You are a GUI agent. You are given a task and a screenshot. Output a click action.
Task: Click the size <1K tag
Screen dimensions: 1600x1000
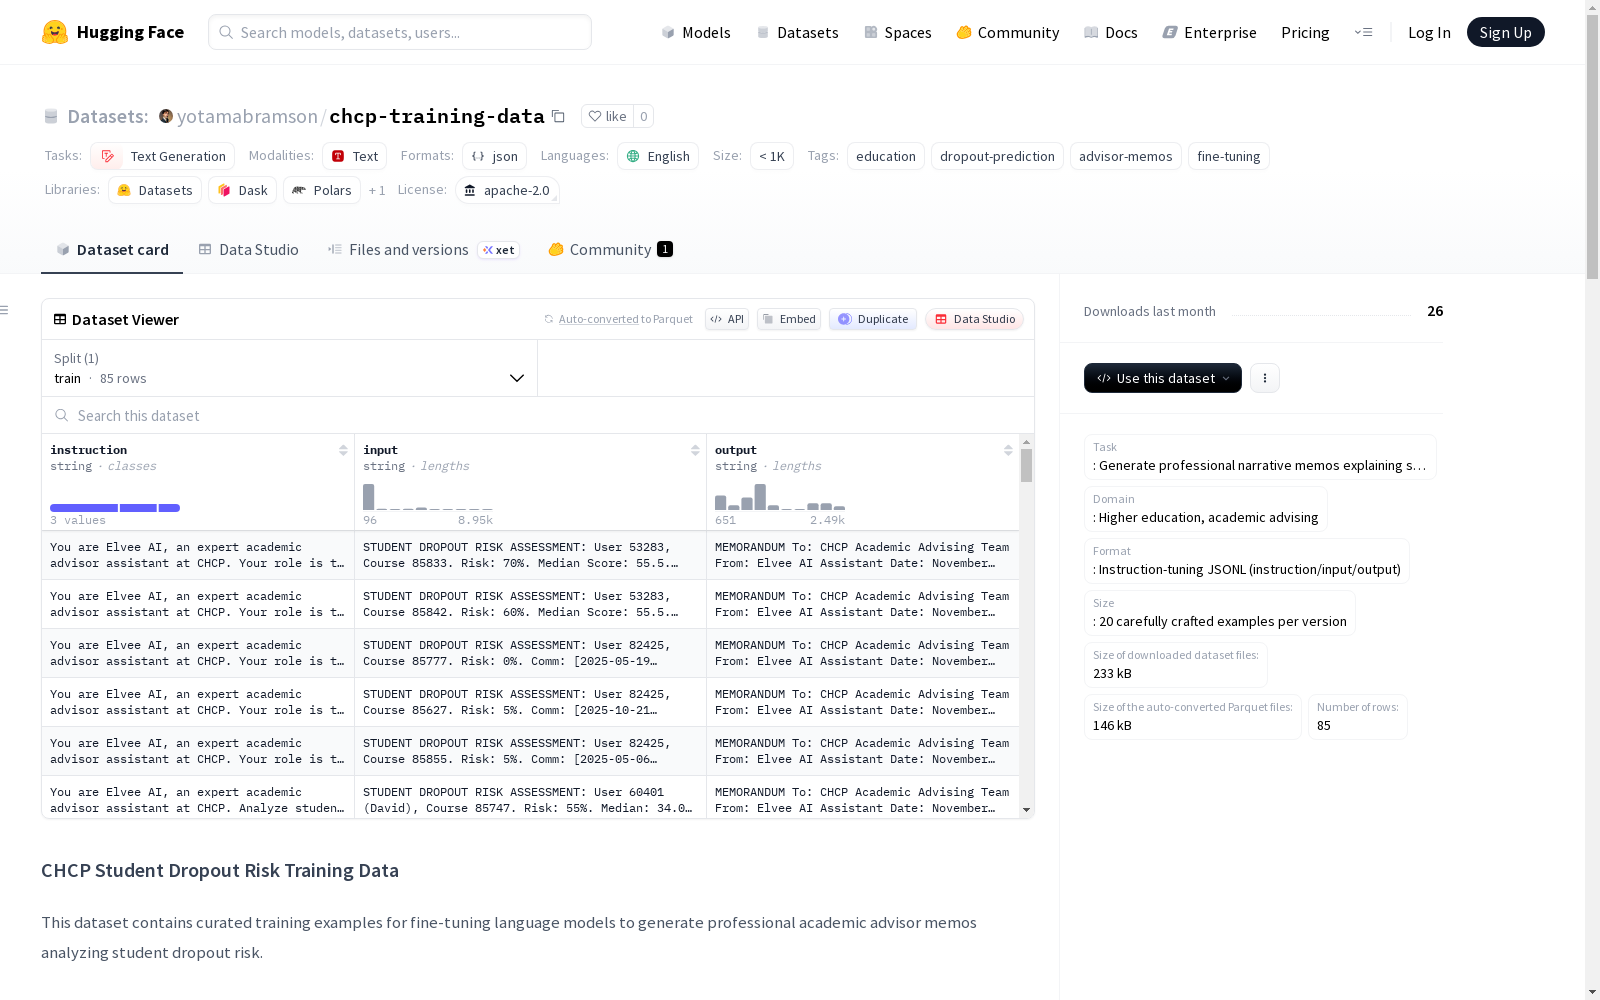(772, 156)
